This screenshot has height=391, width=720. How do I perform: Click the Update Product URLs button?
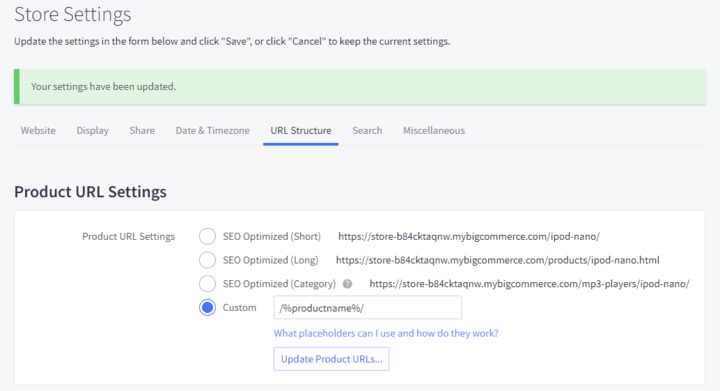point(332,359)
